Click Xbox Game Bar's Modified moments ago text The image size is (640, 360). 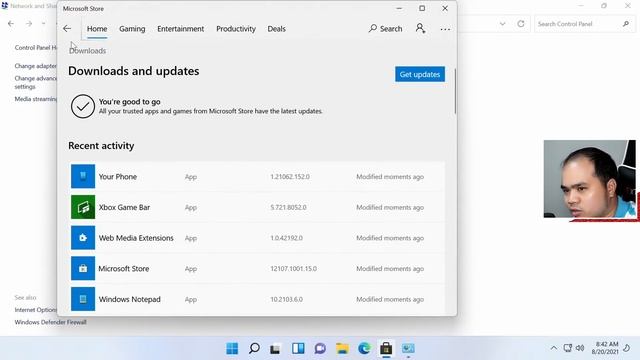390,207
